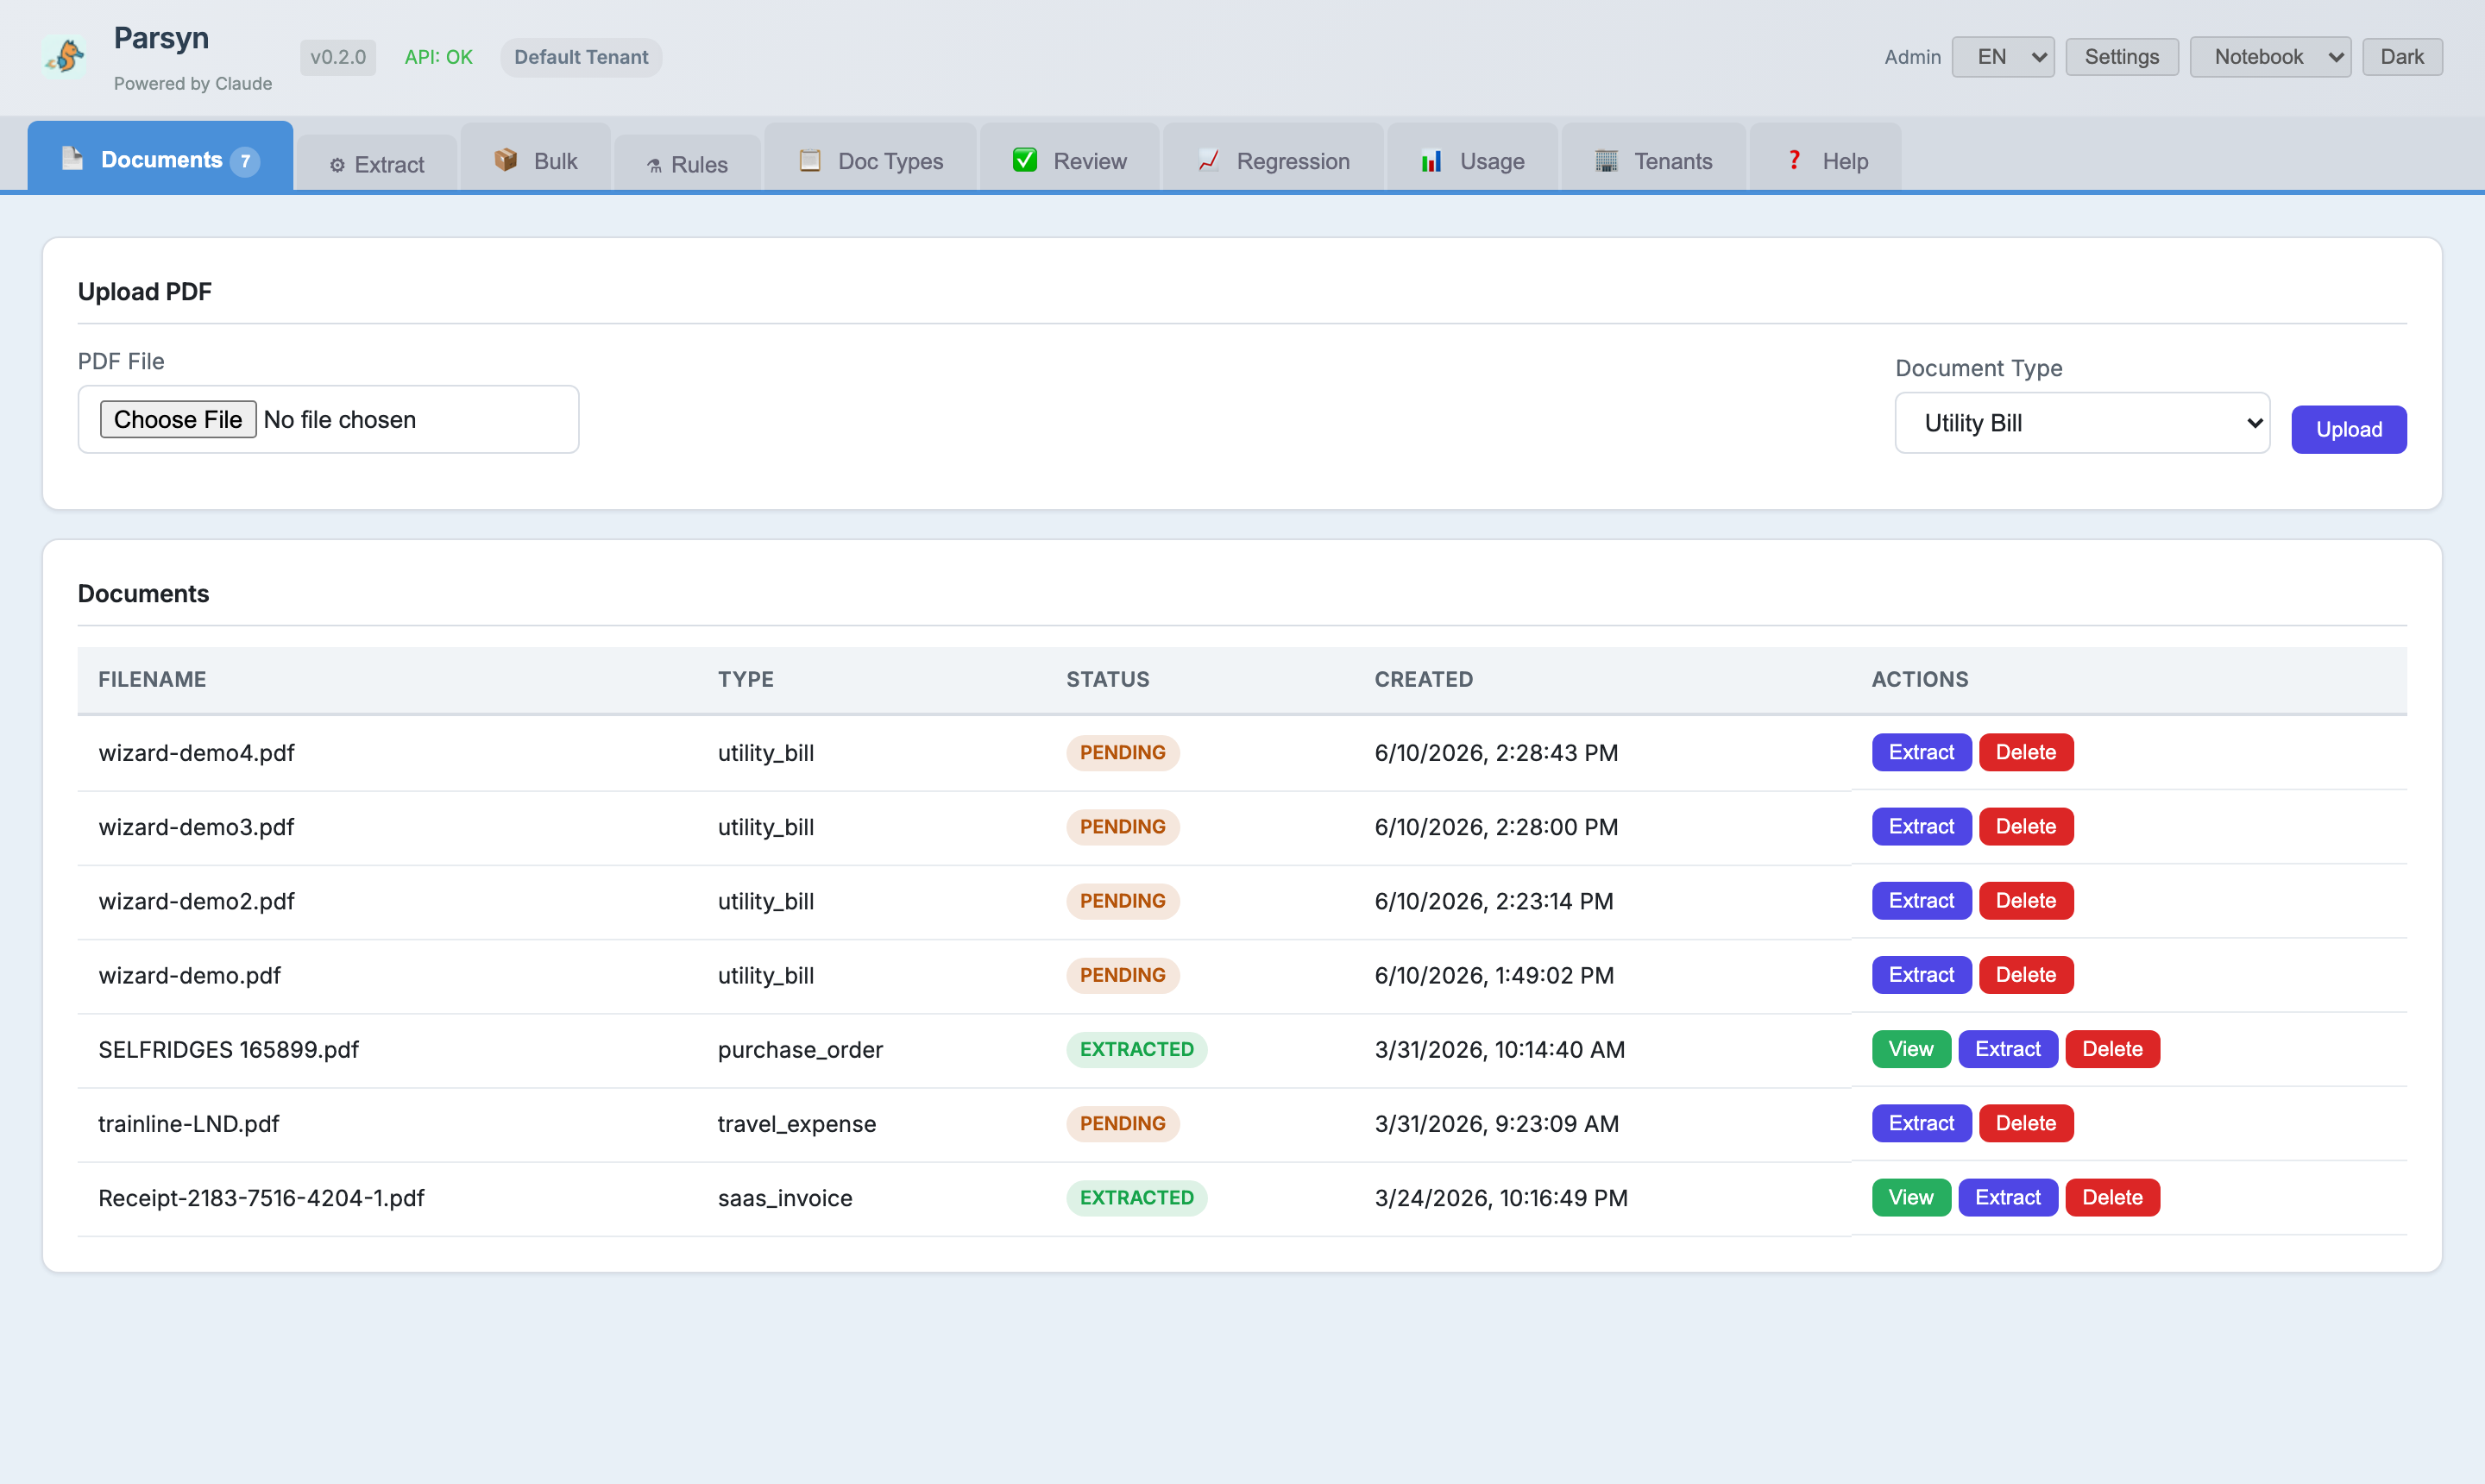Click the CREATED column header
The height and width of the screenshot is (1484, 2485).
pos(1423,679)
